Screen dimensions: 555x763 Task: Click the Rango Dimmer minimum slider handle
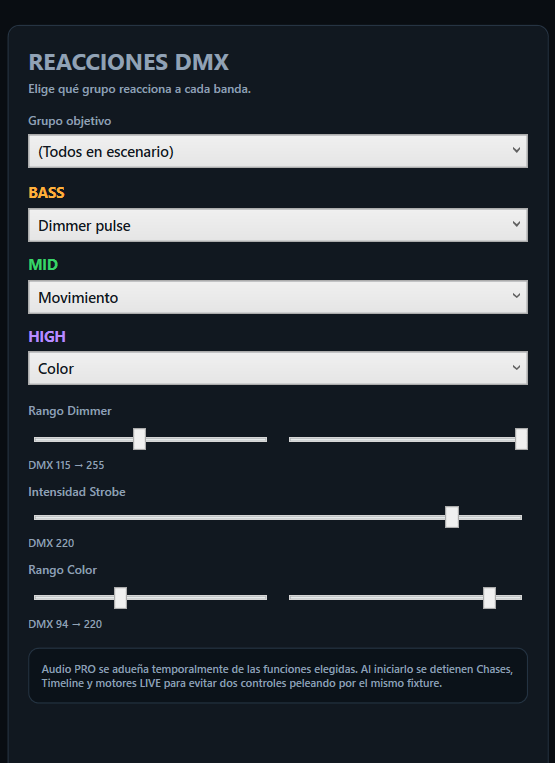(x=140, y=439)
